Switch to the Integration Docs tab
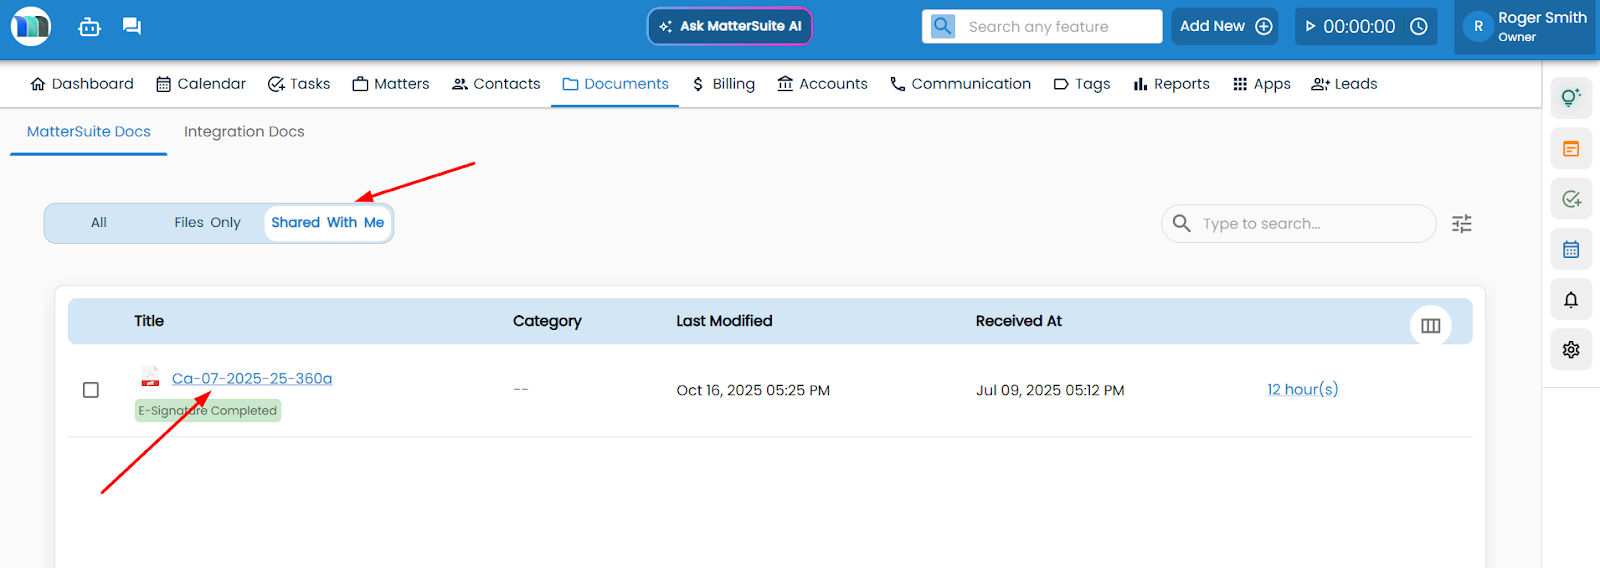Screen dimensions: 1600x568 [x=244, y=132]
